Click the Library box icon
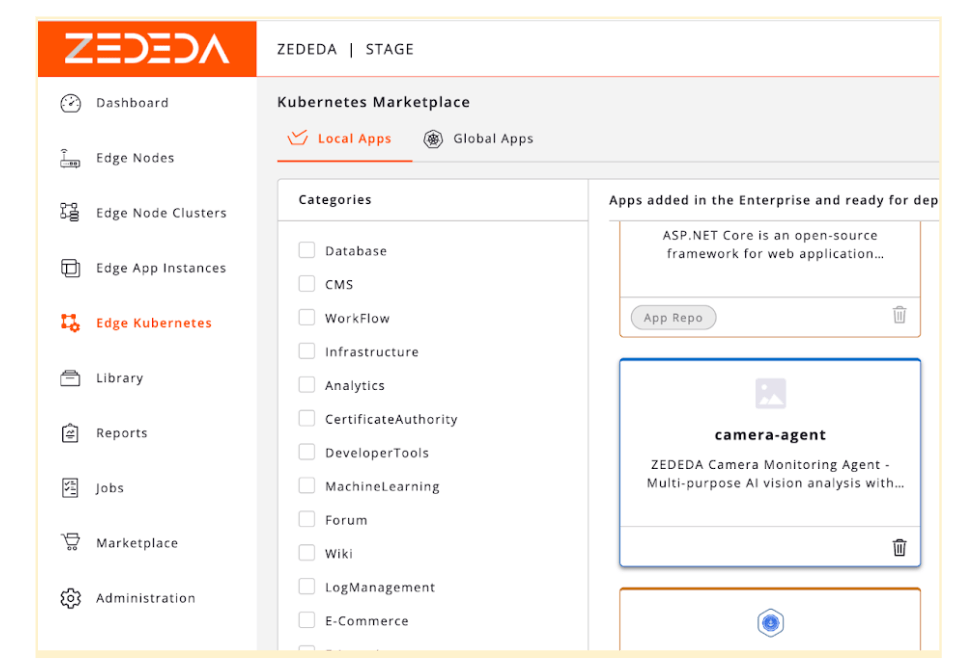The height and width of the screenshot is (669, 969). point(70,378)
